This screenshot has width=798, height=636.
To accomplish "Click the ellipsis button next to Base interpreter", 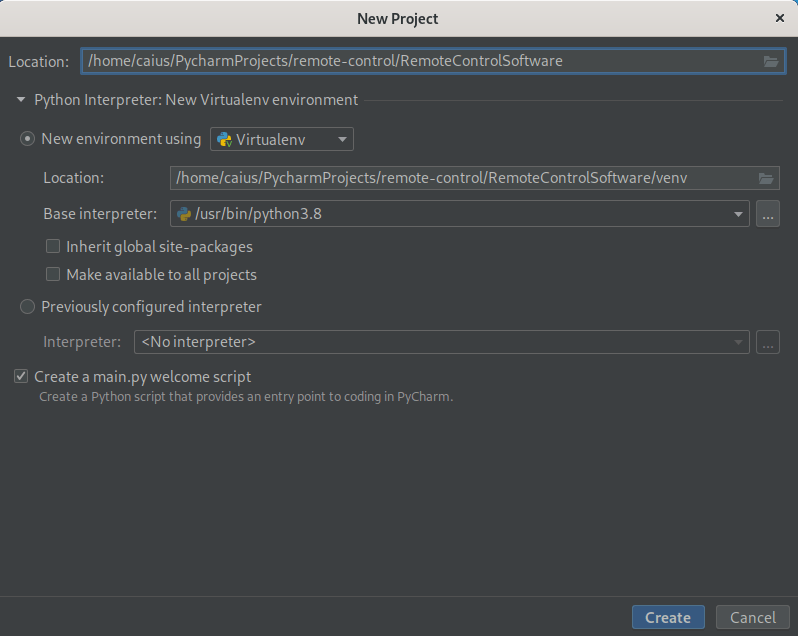I will (x=767, y=213).
